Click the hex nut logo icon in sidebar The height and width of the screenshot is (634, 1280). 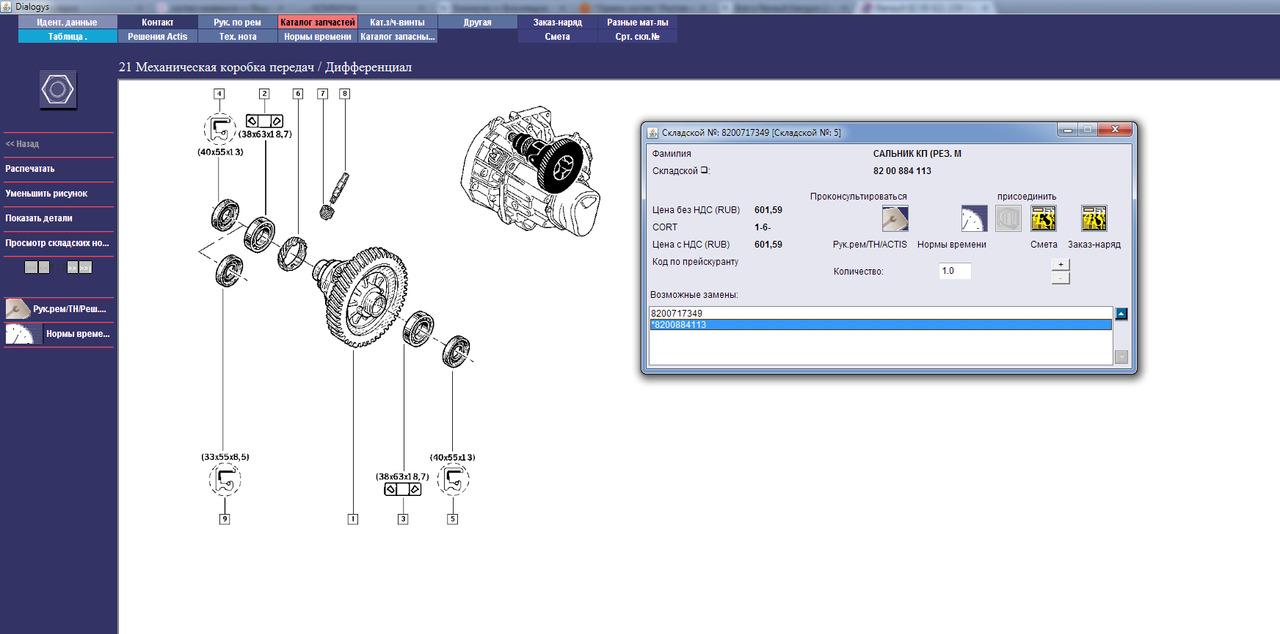tap(58, 89)
